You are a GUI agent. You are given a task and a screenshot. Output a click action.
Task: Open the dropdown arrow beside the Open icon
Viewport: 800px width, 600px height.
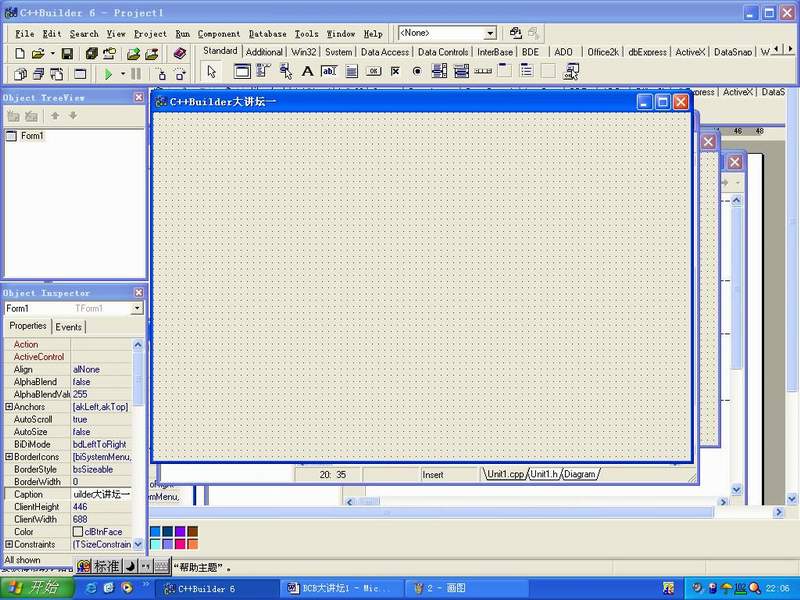coord(52,54)
